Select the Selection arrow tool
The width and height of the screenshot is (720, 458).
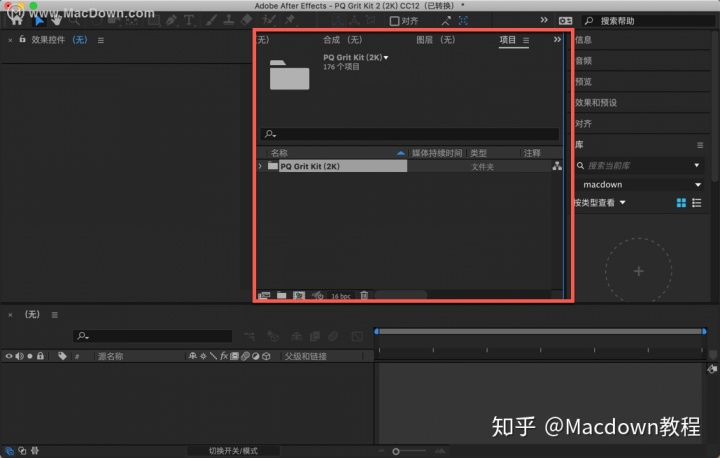[39, 20]
